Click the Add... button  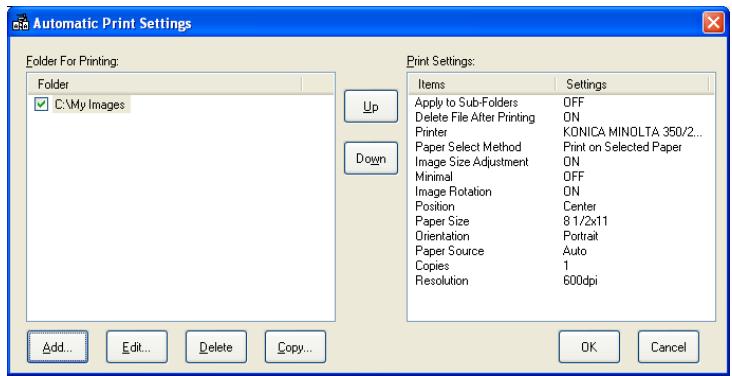click(57, 347)
